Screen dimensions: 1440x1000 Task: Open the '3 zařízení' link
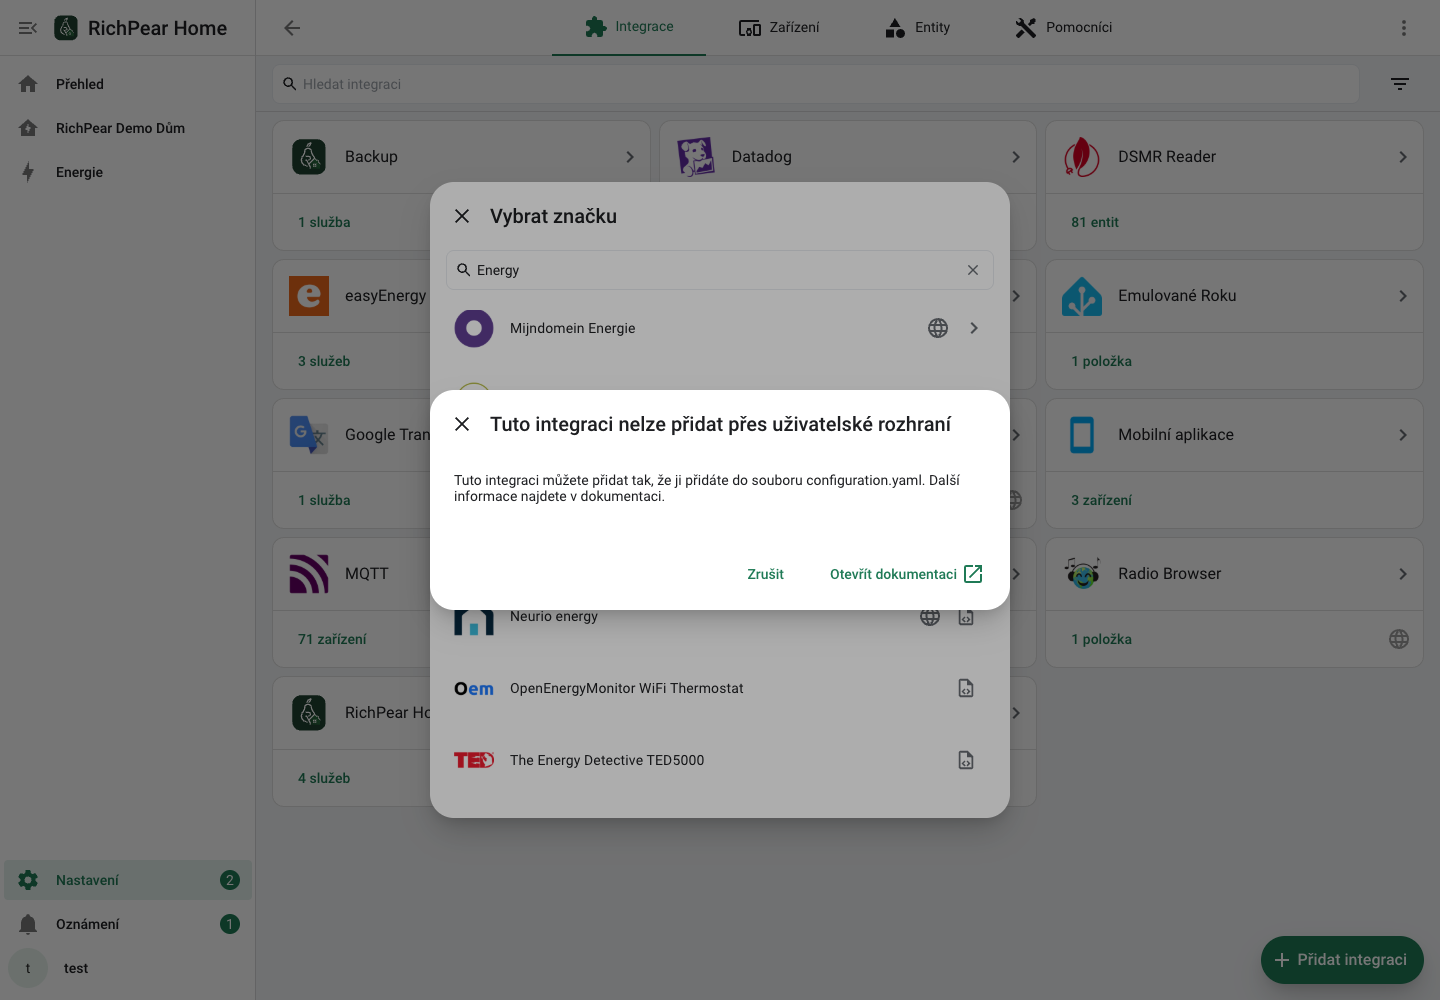[1101, 500]
